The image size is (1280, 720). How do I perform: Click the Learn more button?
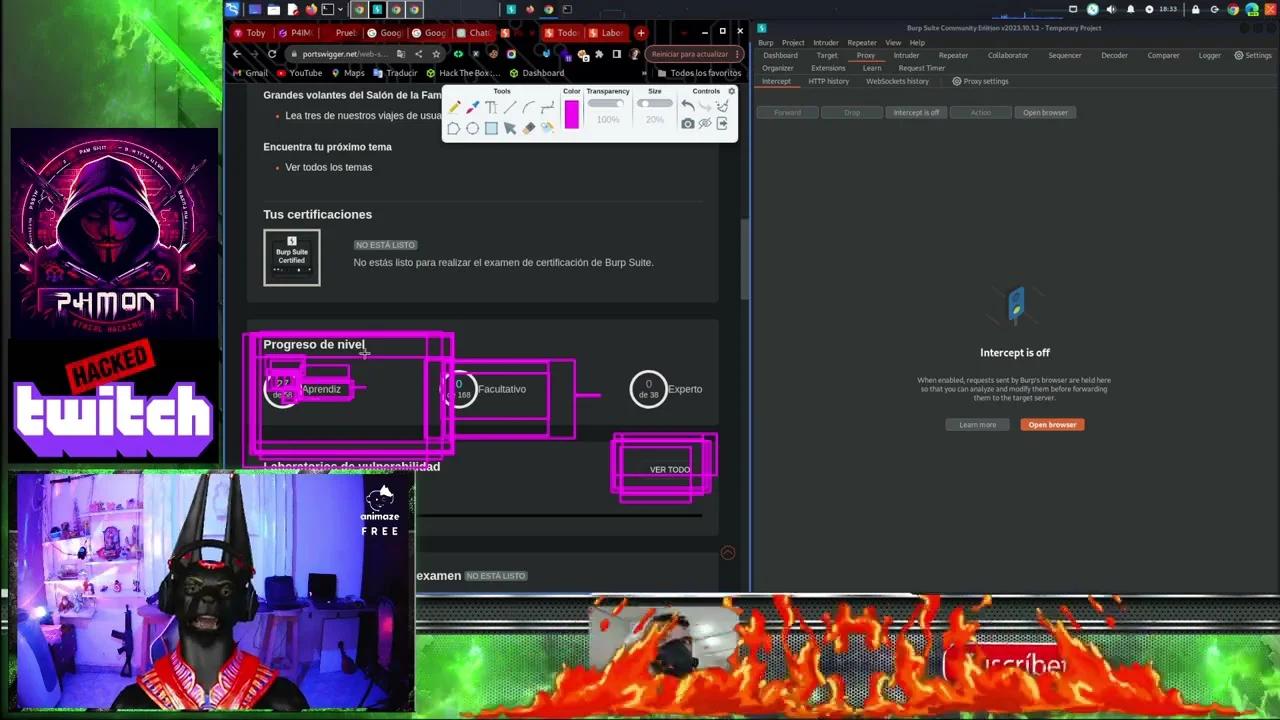click(977, 425)
